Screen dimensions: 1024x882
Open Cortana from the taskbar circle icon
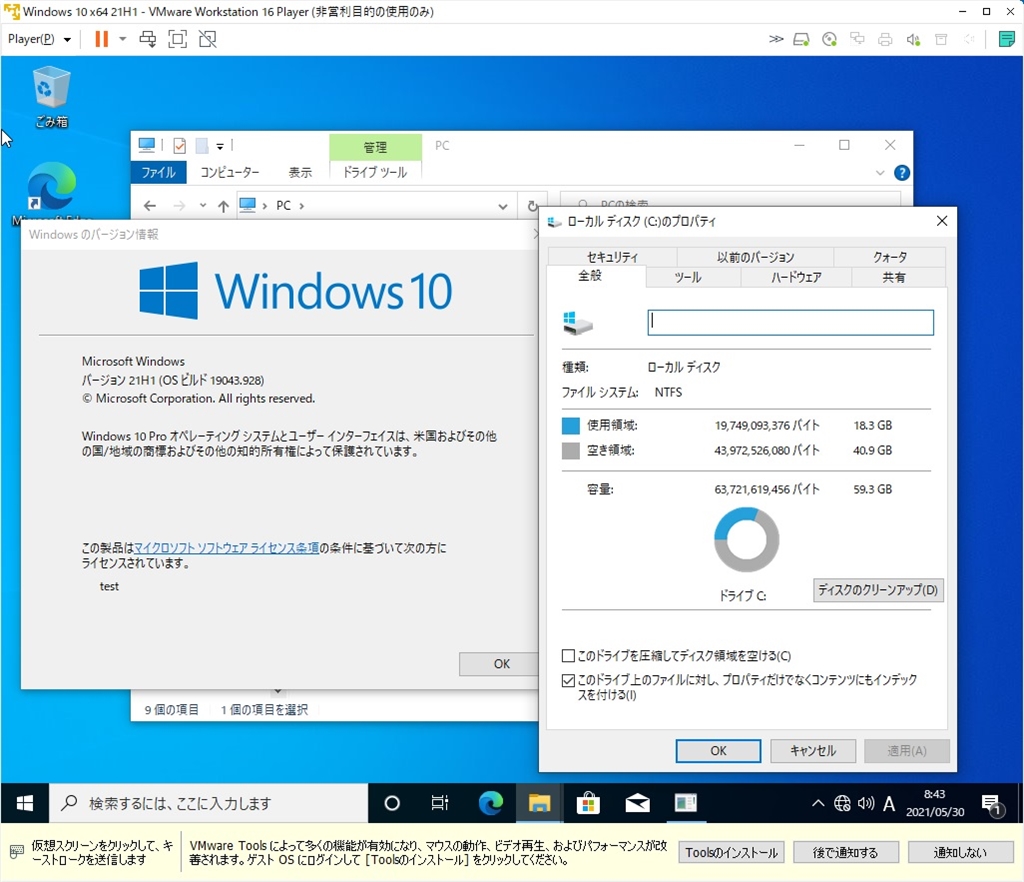coord(392,803)
